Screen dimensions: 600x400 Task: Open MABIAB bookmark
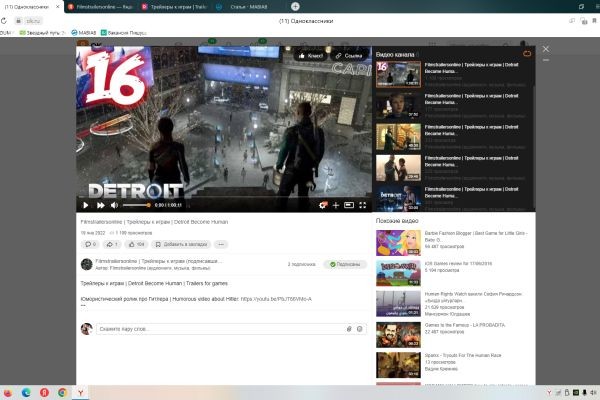click(x=84, y=33)
